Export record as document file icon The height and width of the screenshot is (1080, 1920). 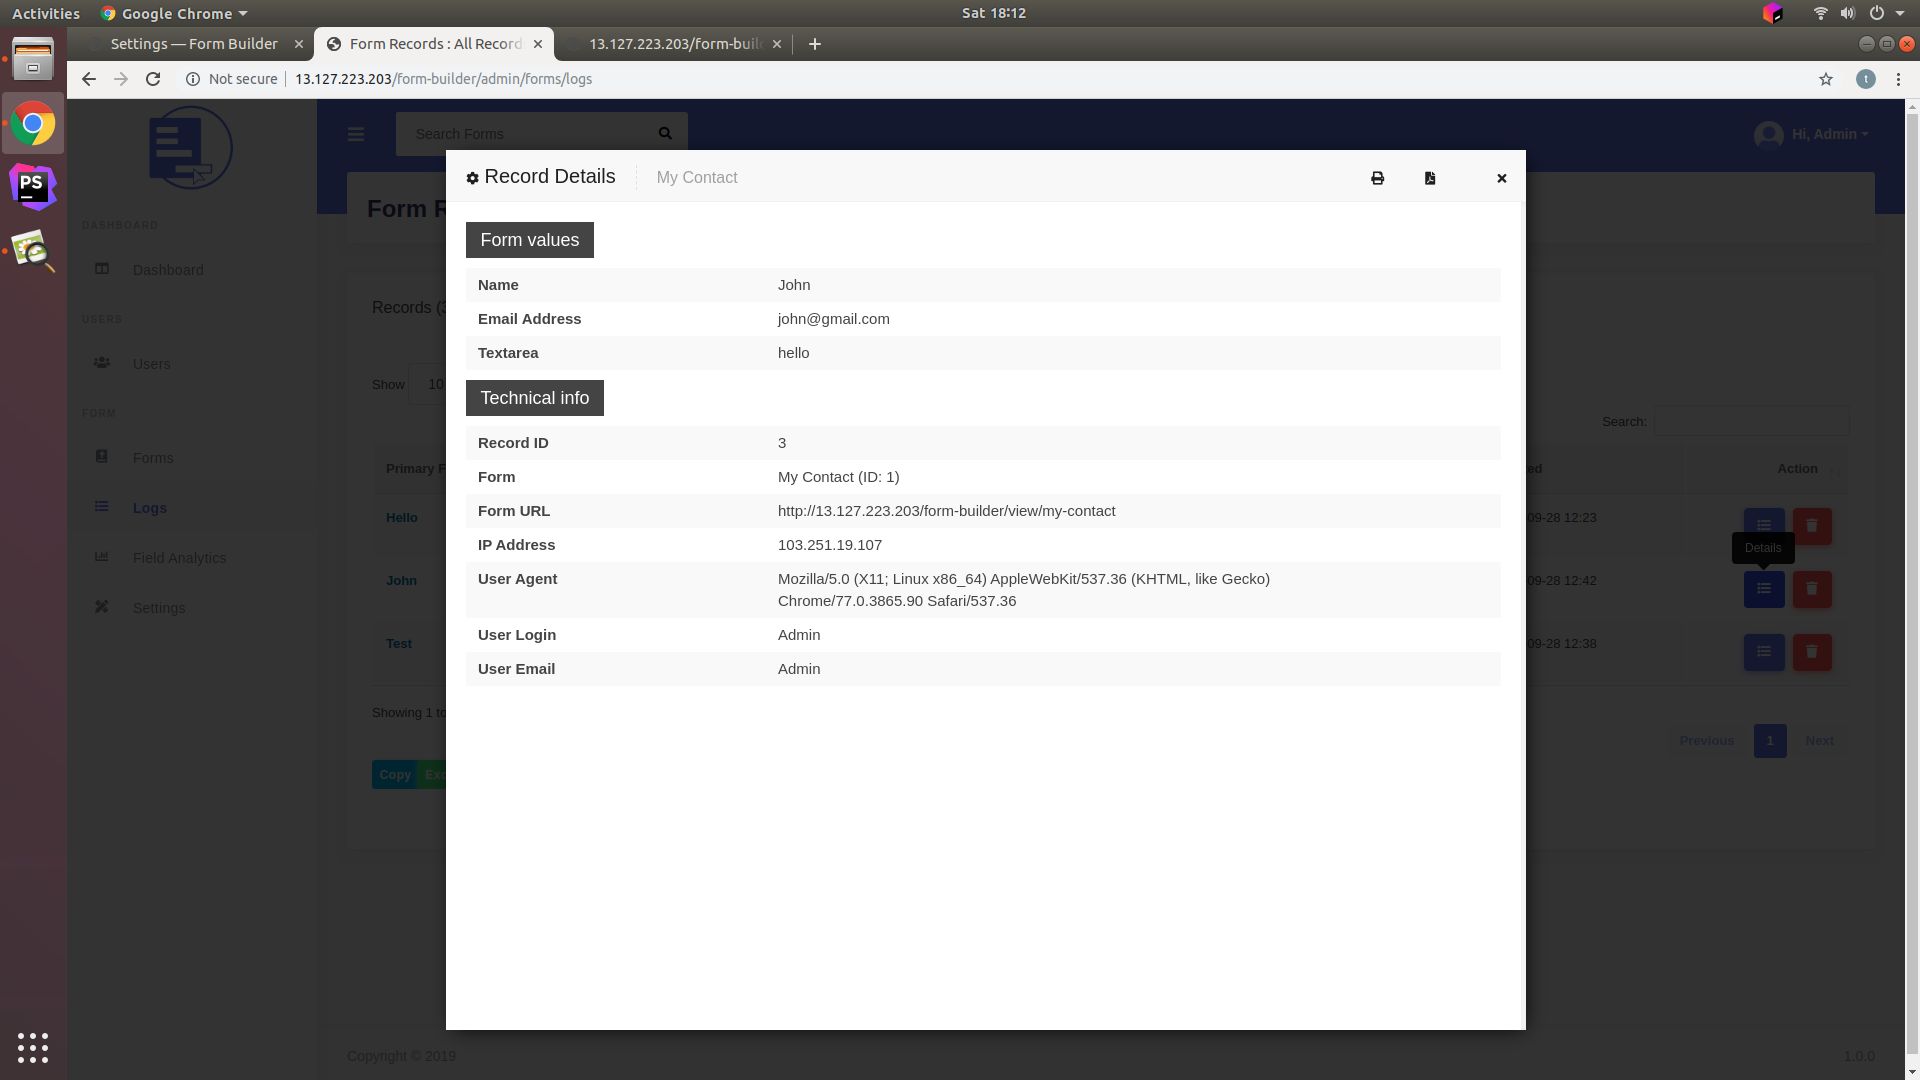pyautogui.click(x=1430, y=178)
